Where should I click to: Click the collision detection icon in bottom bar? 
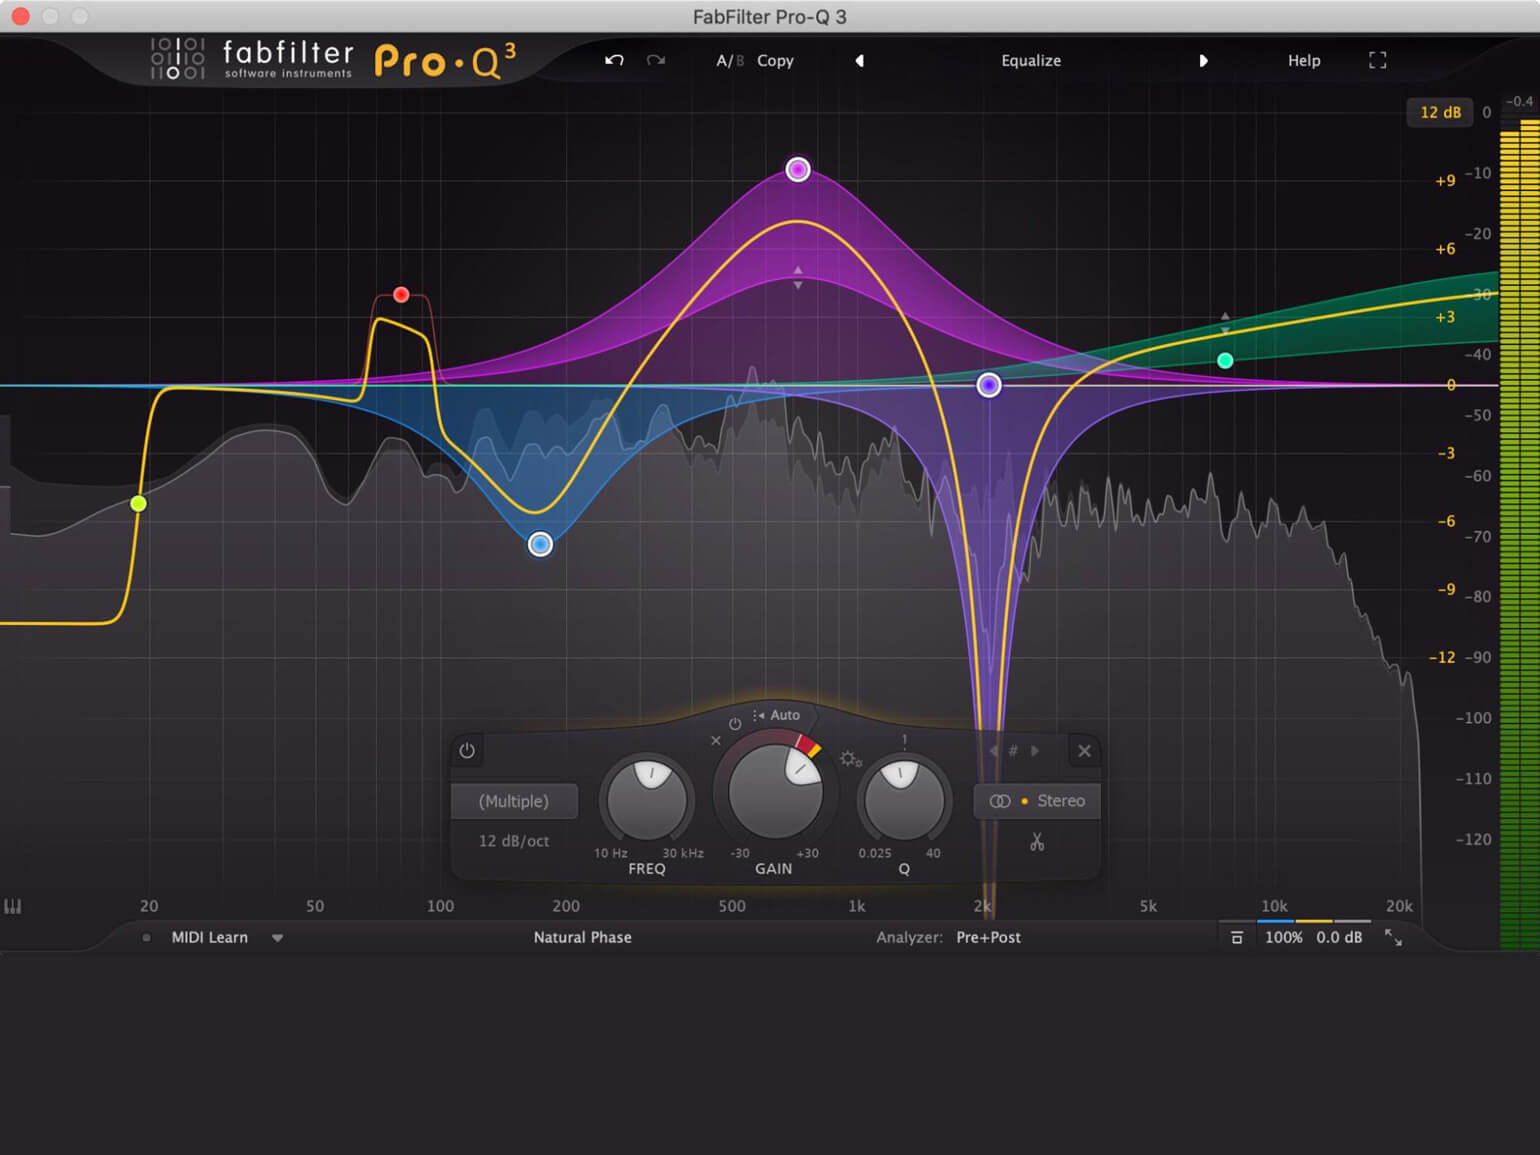coord(1236,937)
